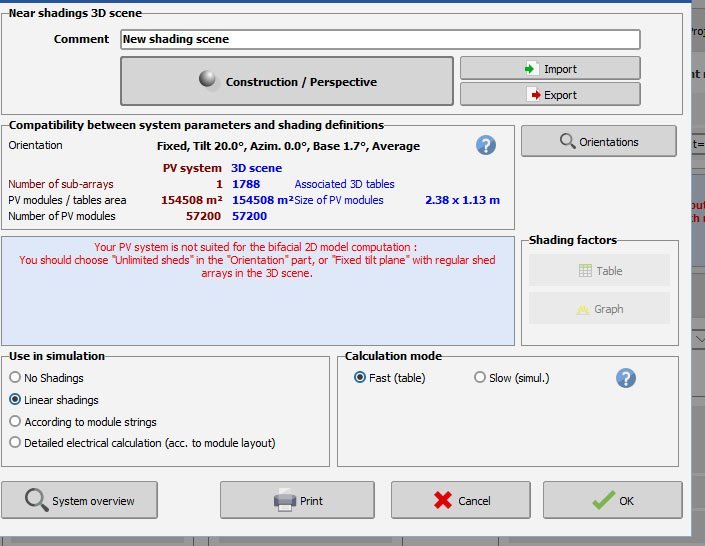
Task: Select the Linear shadings option
Action: coord(15,400)
